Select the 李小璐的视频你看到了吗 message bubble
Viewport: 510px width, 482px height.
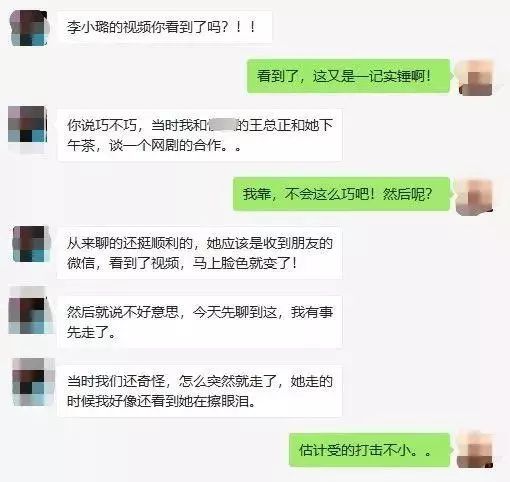coord(165,27)
